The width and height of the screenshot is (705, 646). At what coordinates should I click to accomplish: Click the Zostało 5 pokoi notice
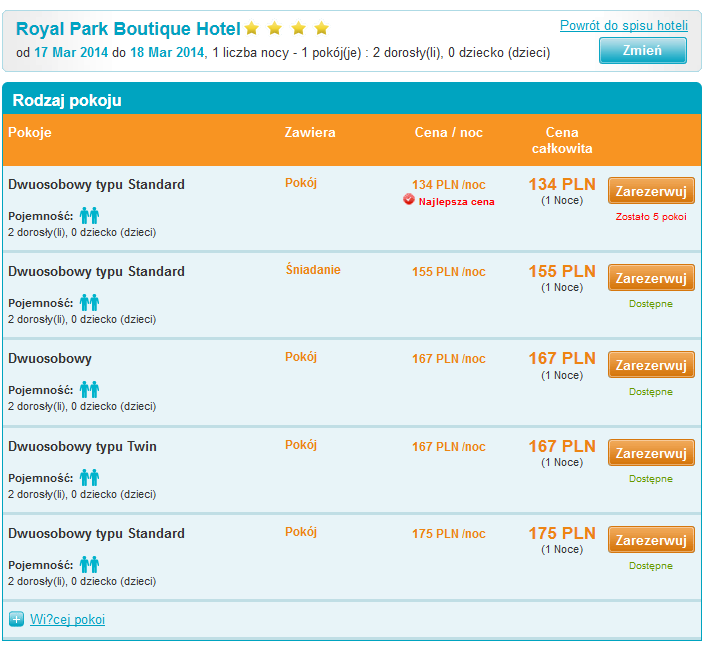tap(651, 217)
